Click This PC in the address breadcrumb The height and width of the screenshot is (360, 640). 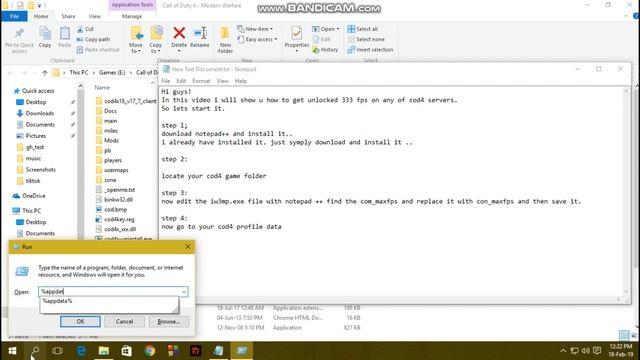pyautogui.click(x=79, y=73)
